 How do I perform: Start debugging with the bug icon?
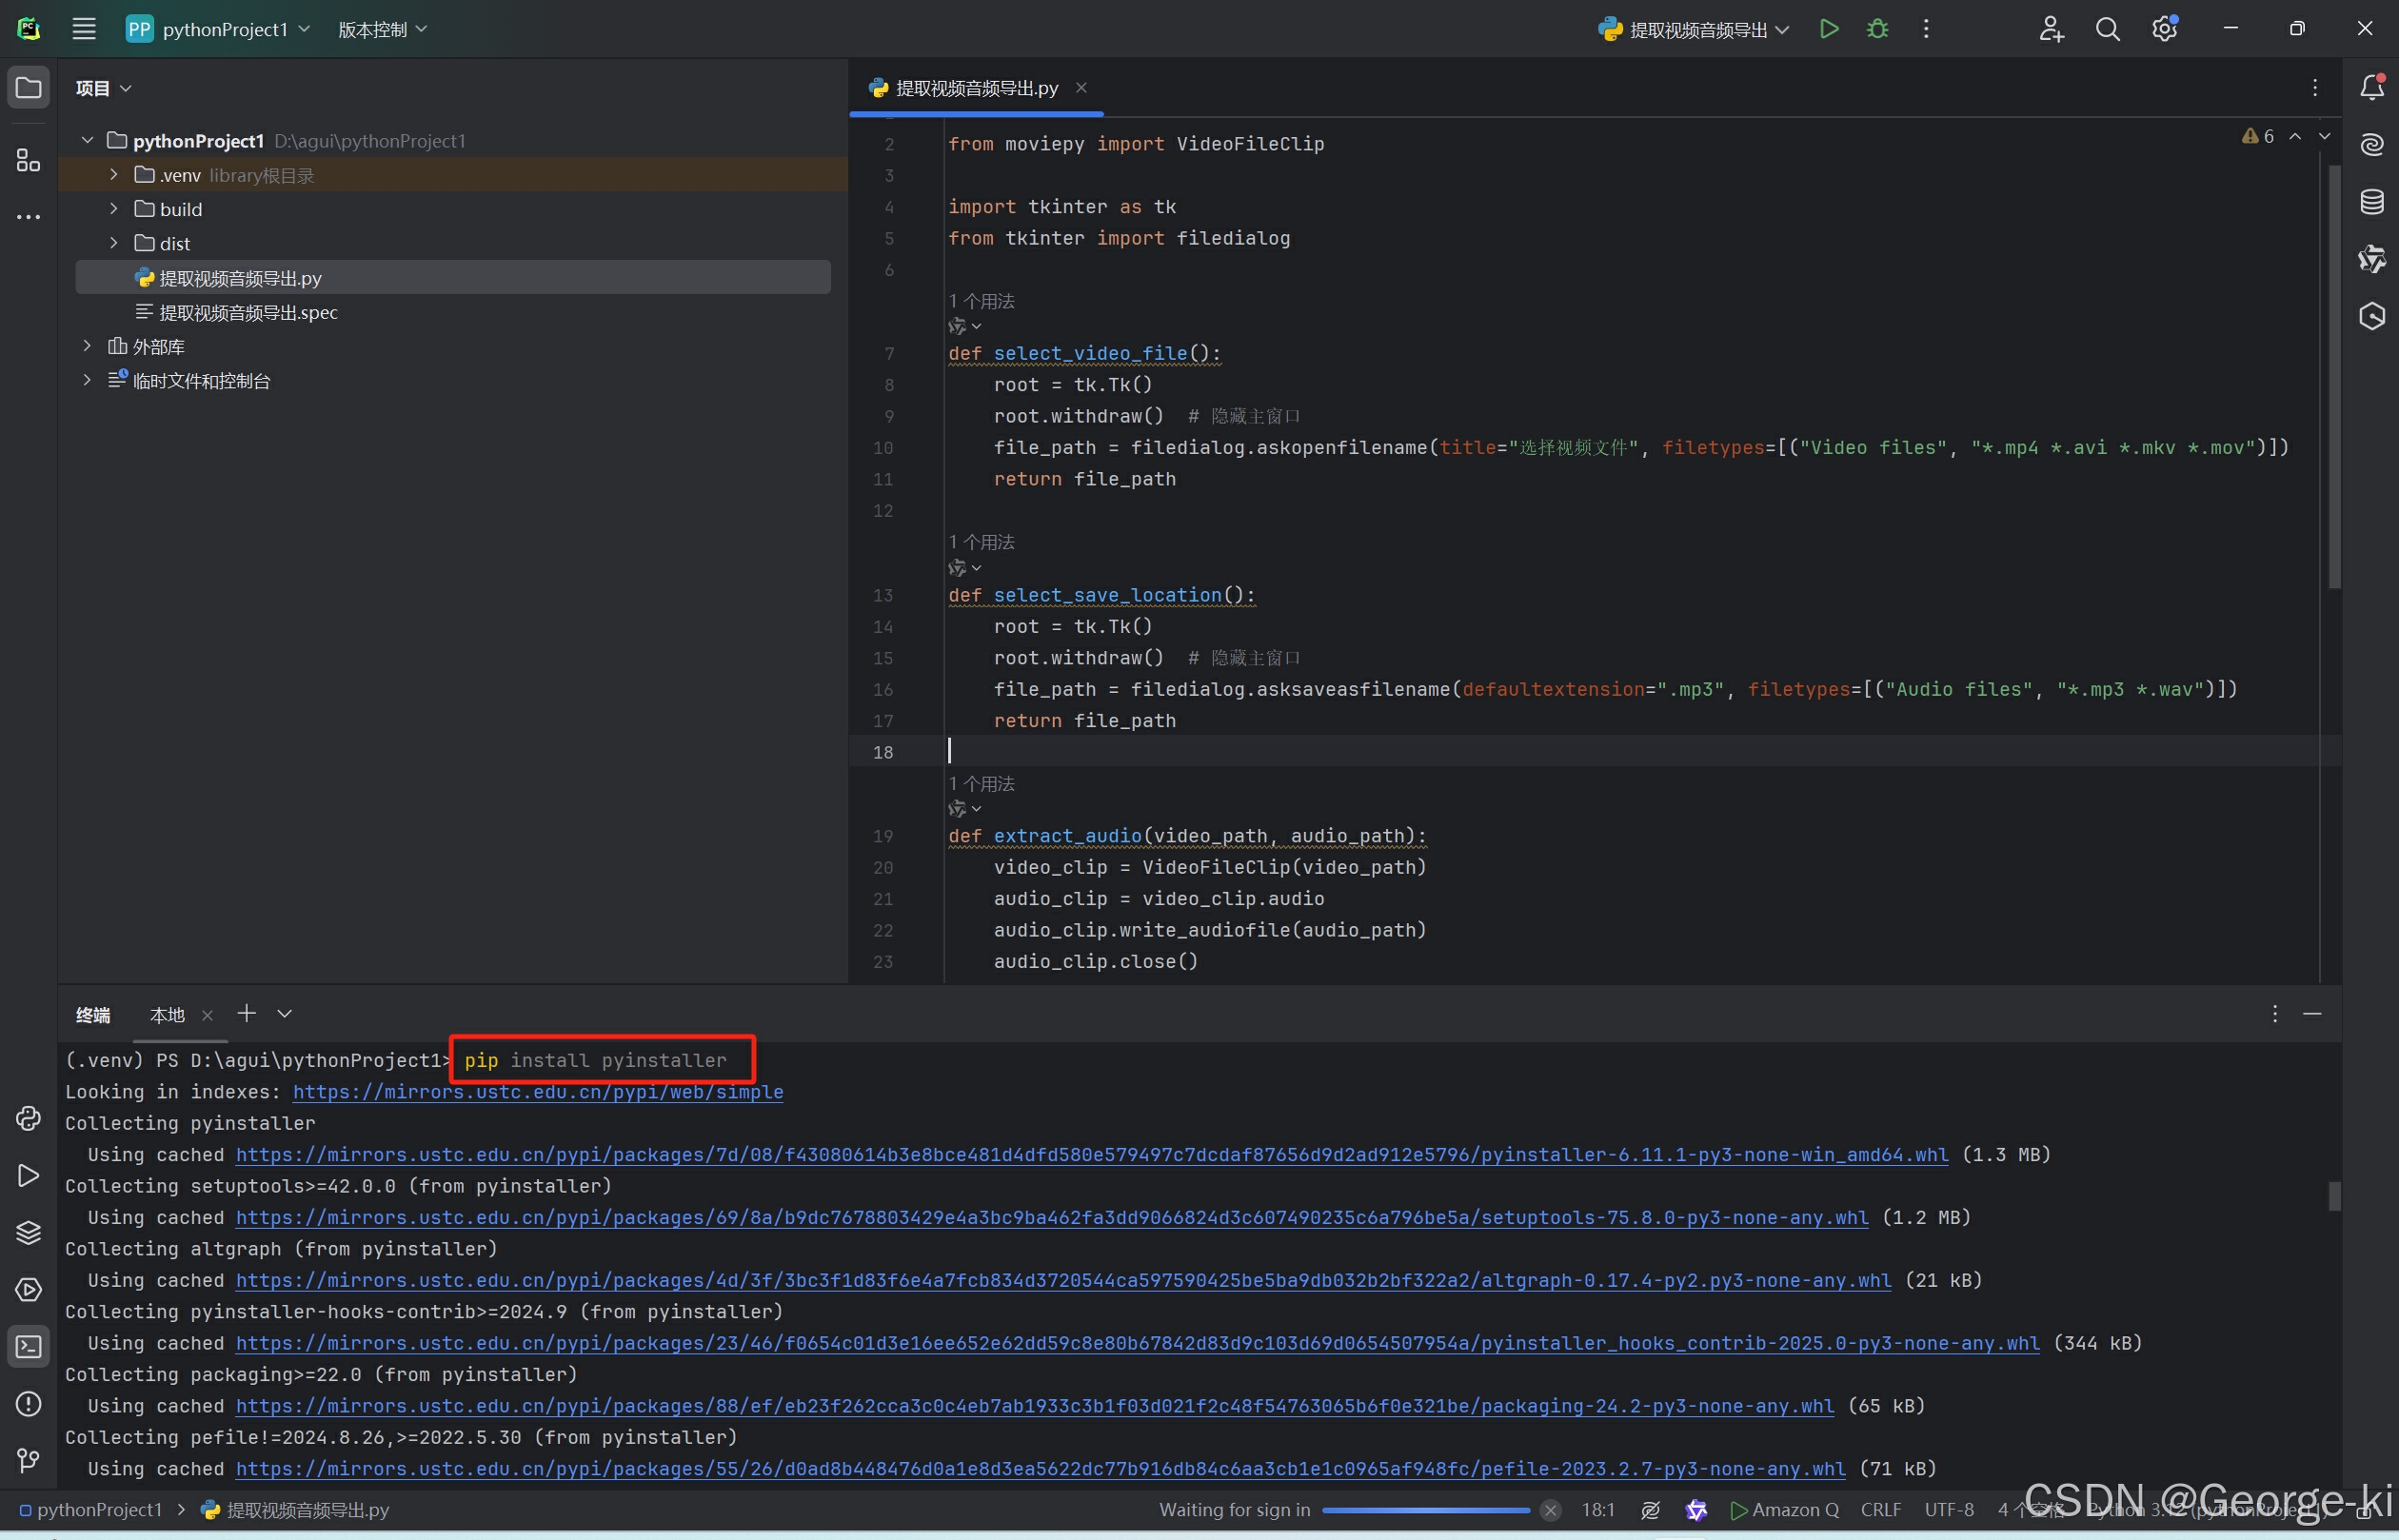click(x=1877, y=29)
